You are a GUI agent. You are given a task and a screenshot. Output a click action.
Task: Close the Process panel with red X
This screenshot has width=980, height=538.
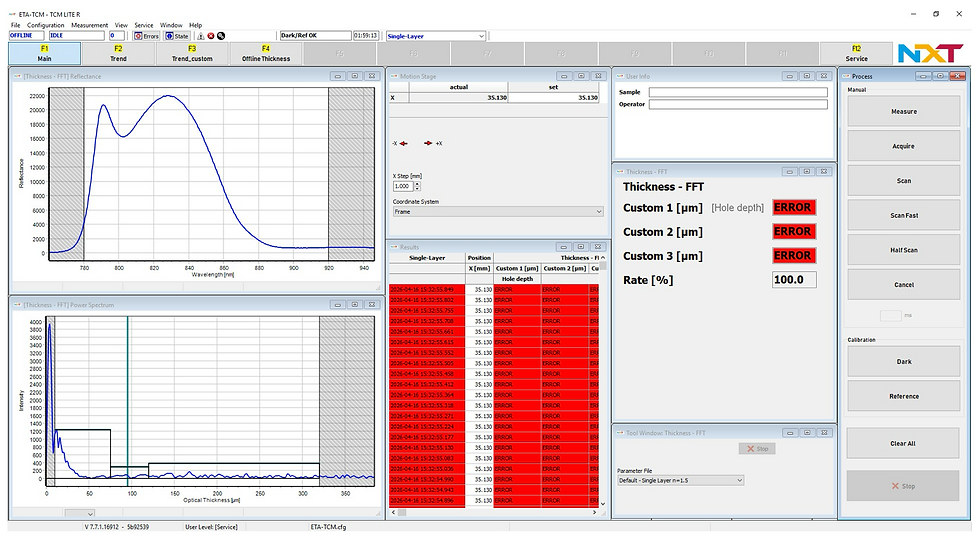pos(958,76)
